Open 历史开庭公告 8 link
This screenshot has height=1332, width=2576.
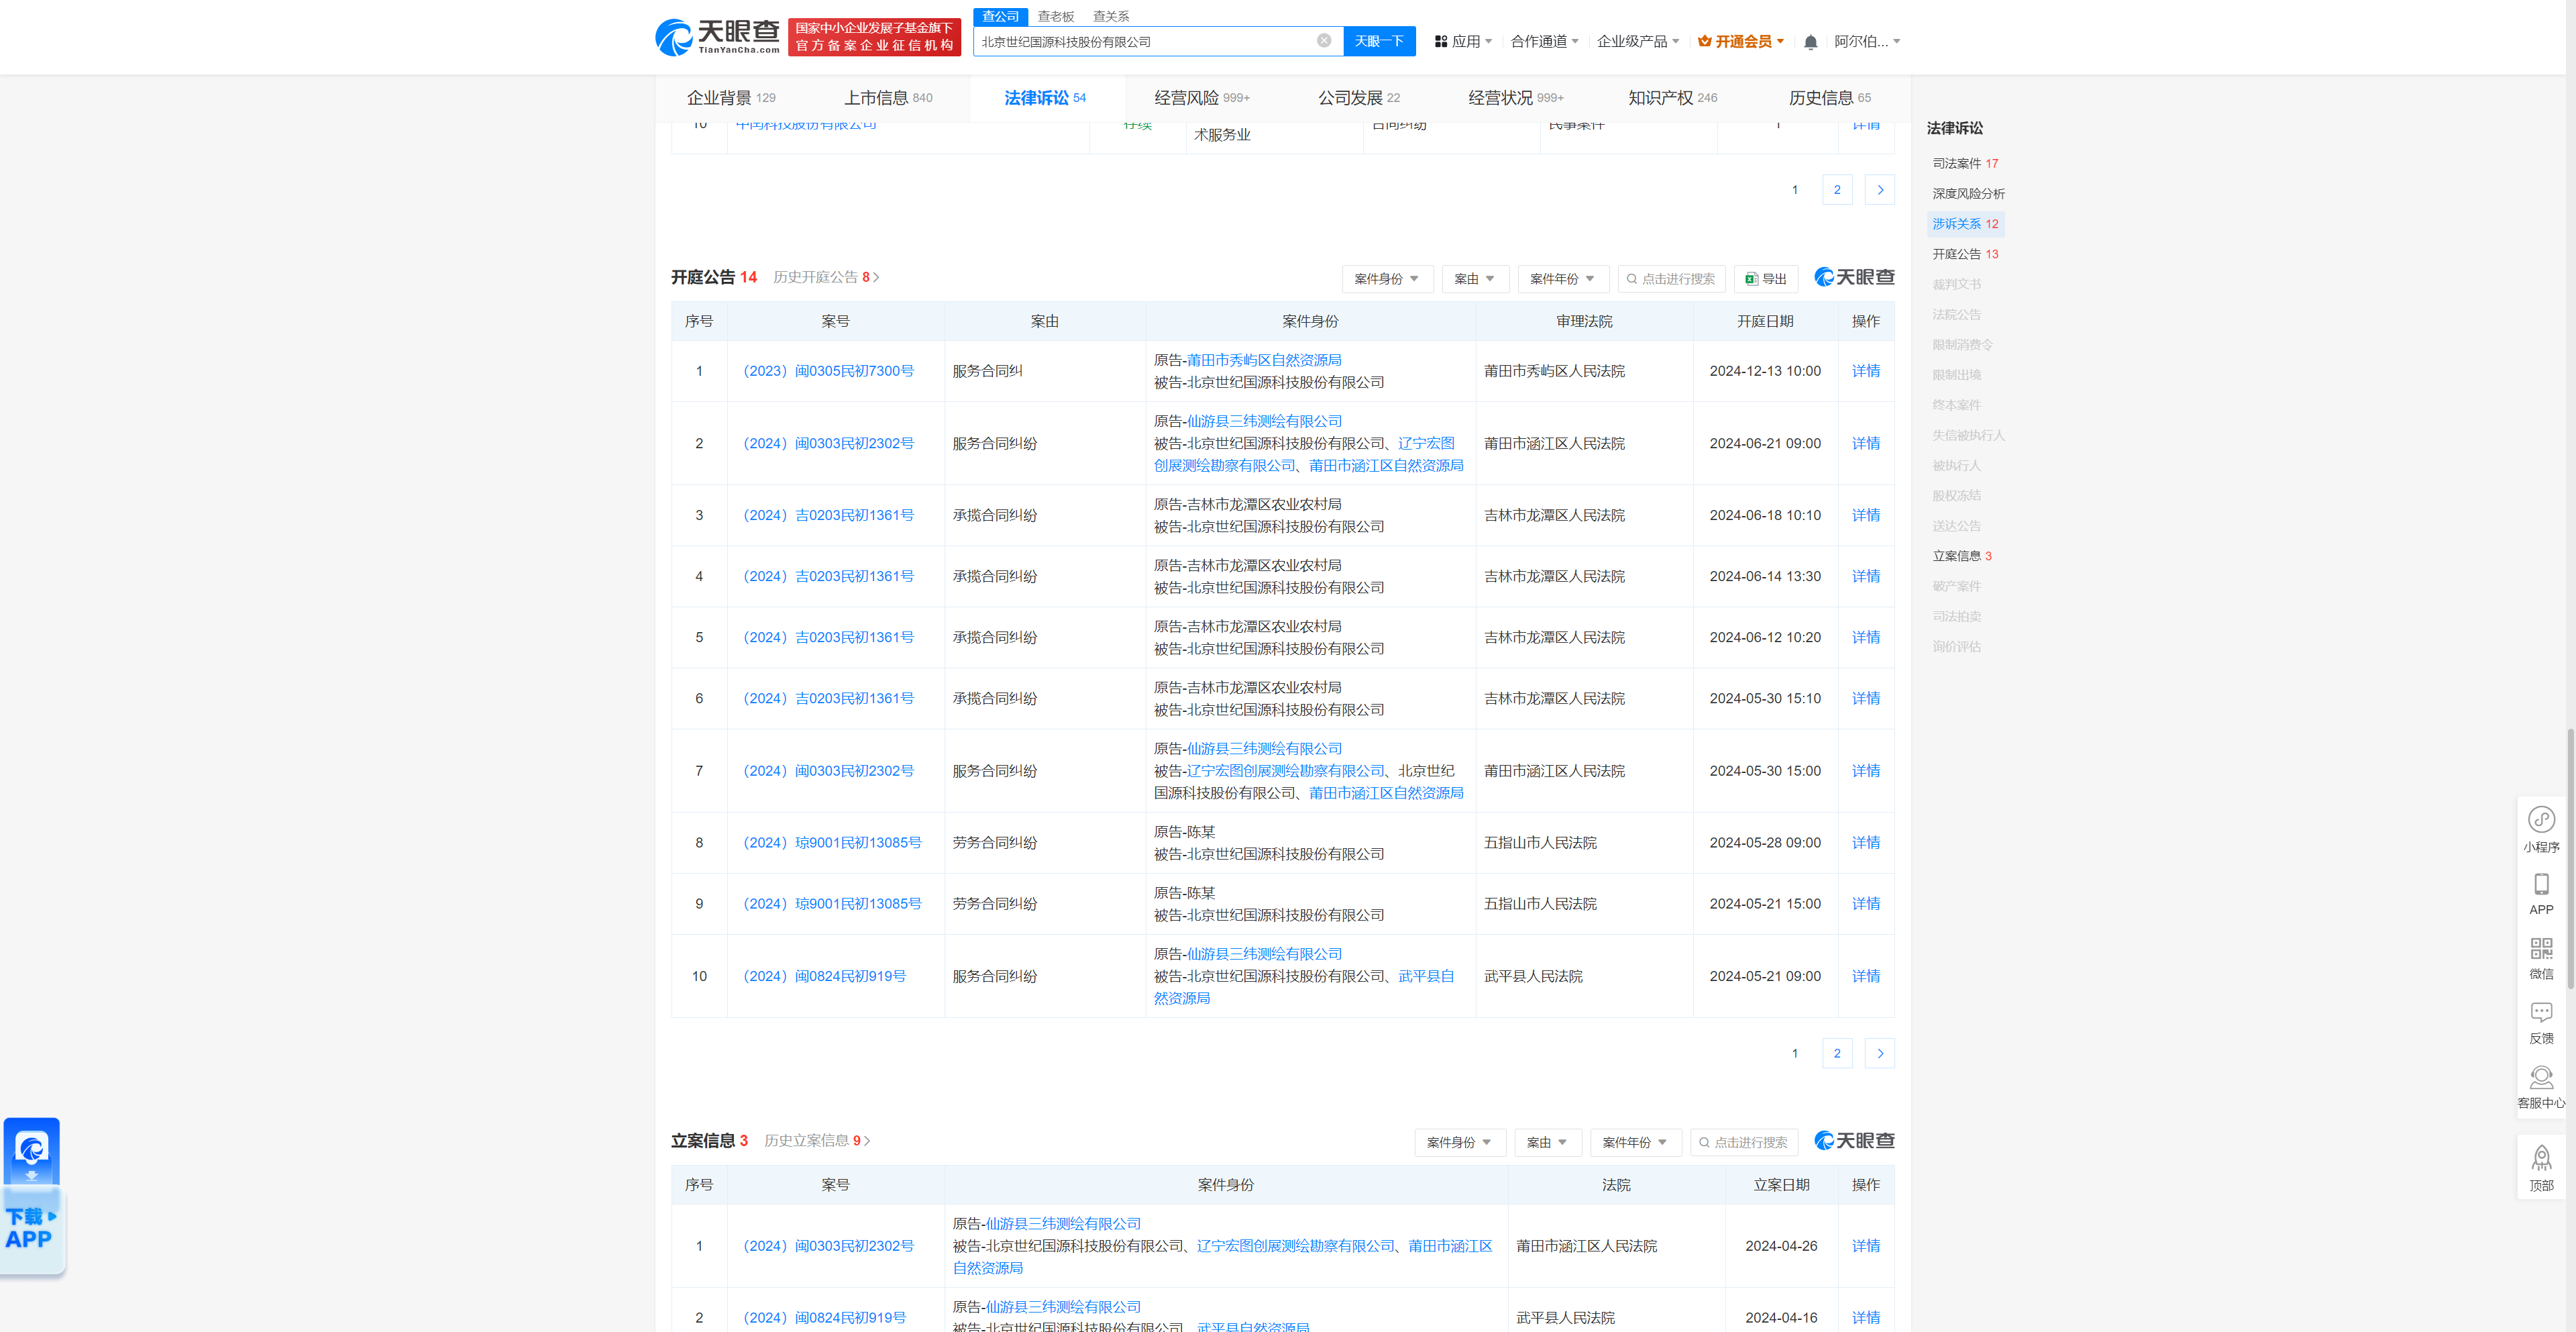pyautogui.click(x=826, y=277)
